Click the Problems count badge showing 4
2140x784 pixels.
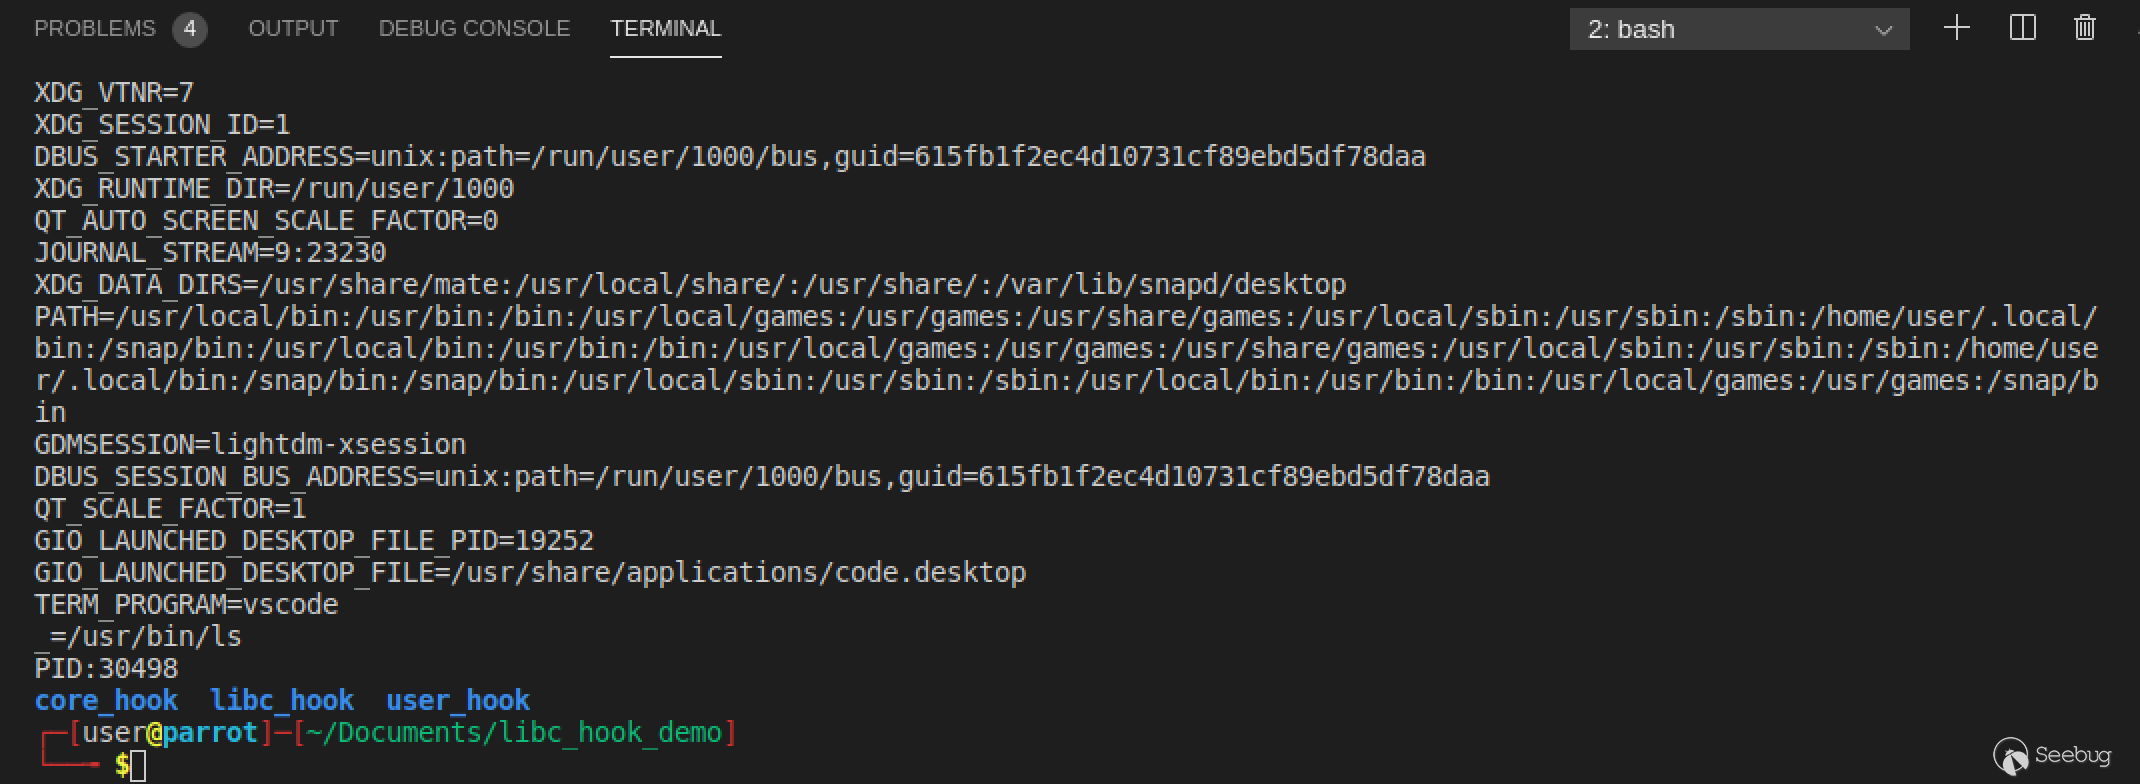(189, 29)
